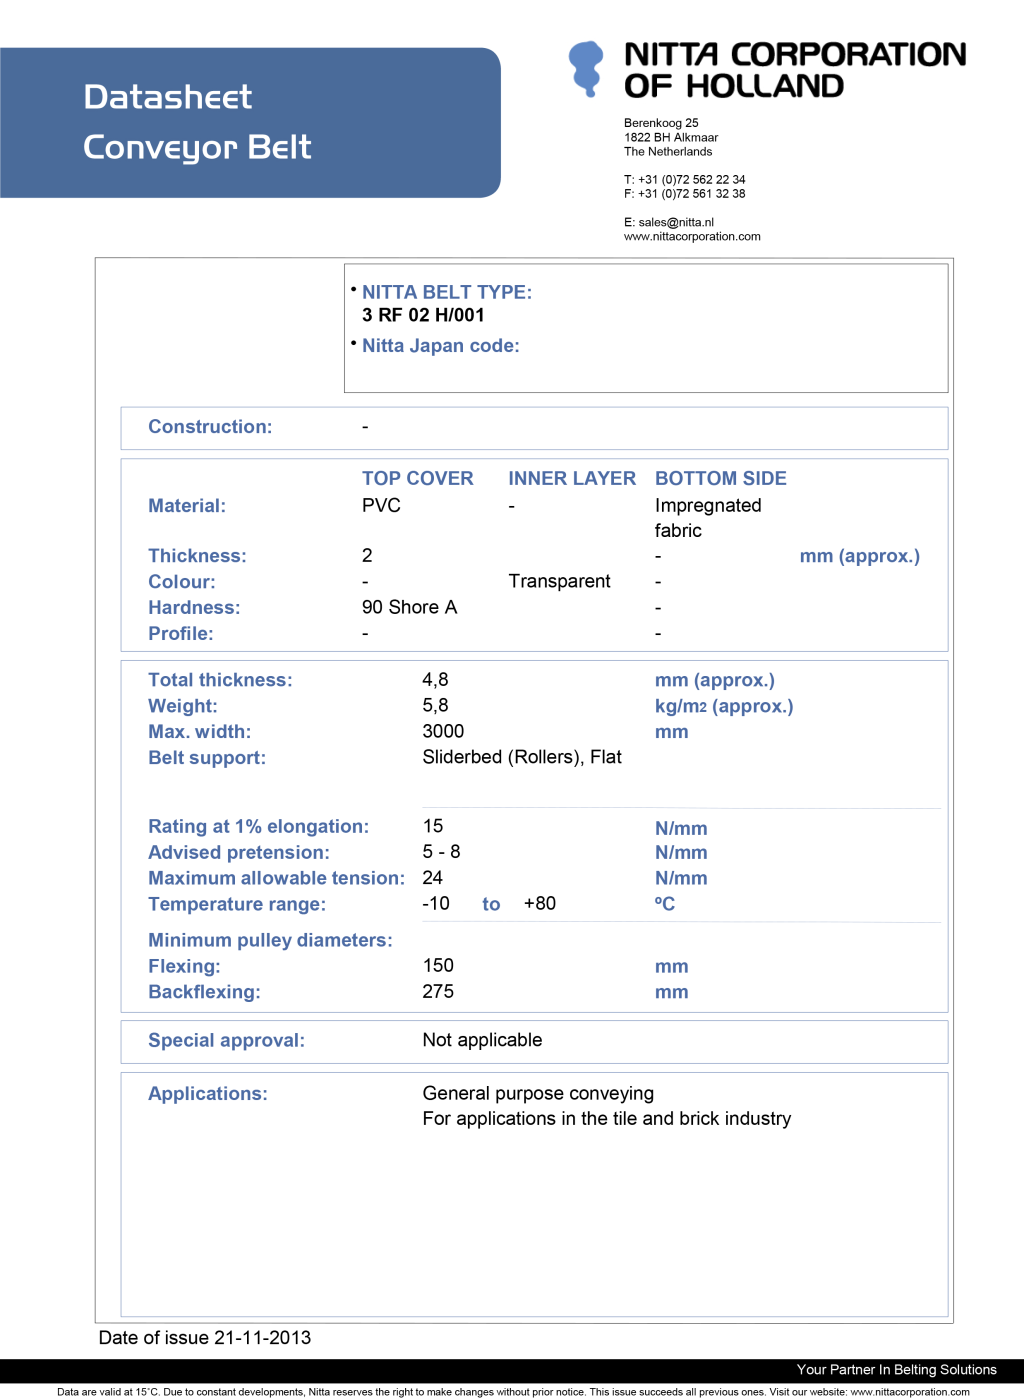Click the "TOP COVER" column header

click(x=418, y=478)
